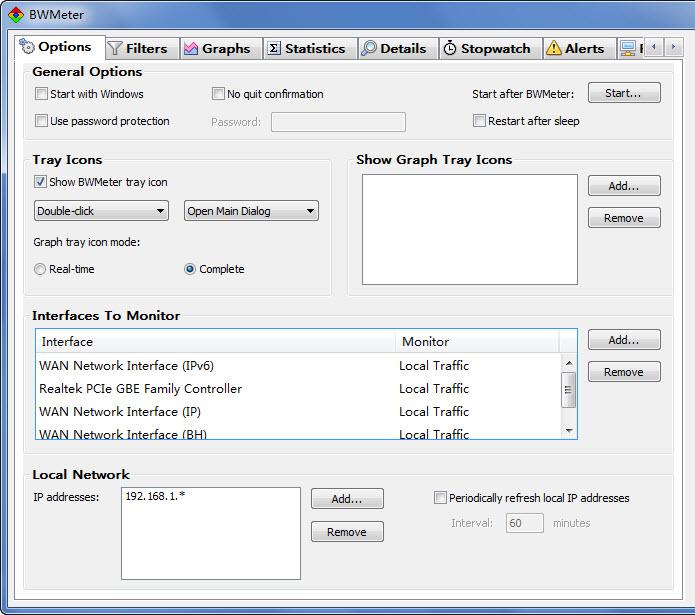Select the Real-time radio button
Viewport: 695px width, 615px height.
click(40, 269)
